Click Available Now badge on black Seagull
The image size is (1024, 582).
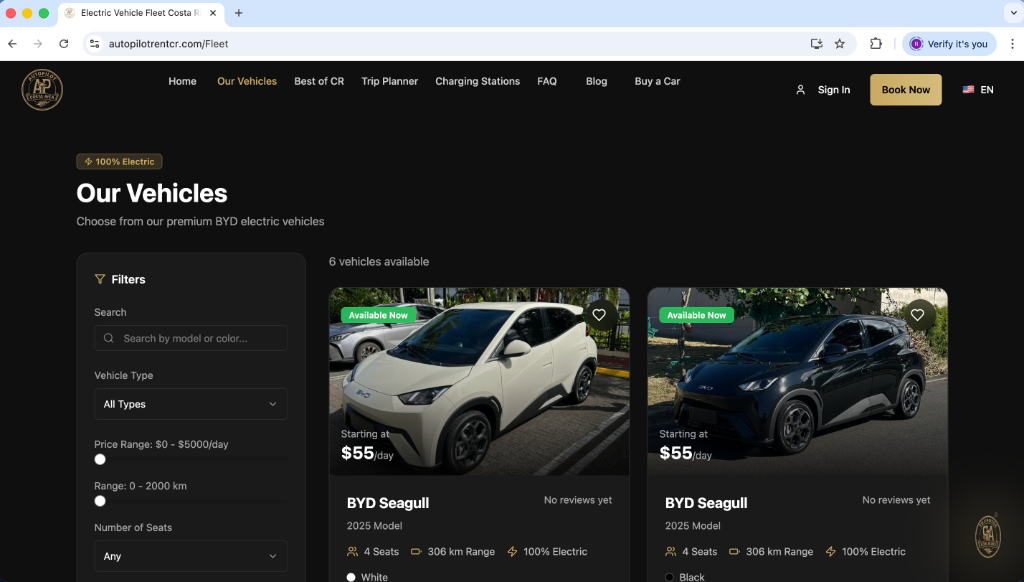point(696,315)
